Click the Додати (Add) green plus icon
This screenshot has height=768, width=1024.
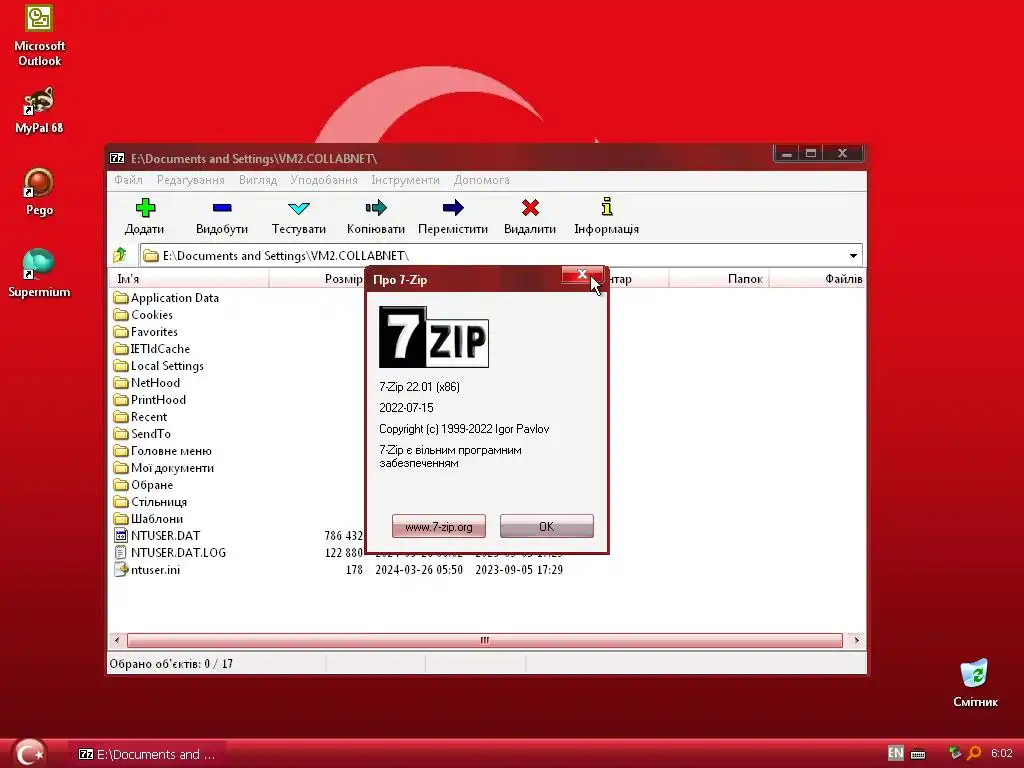coord(145,208)
